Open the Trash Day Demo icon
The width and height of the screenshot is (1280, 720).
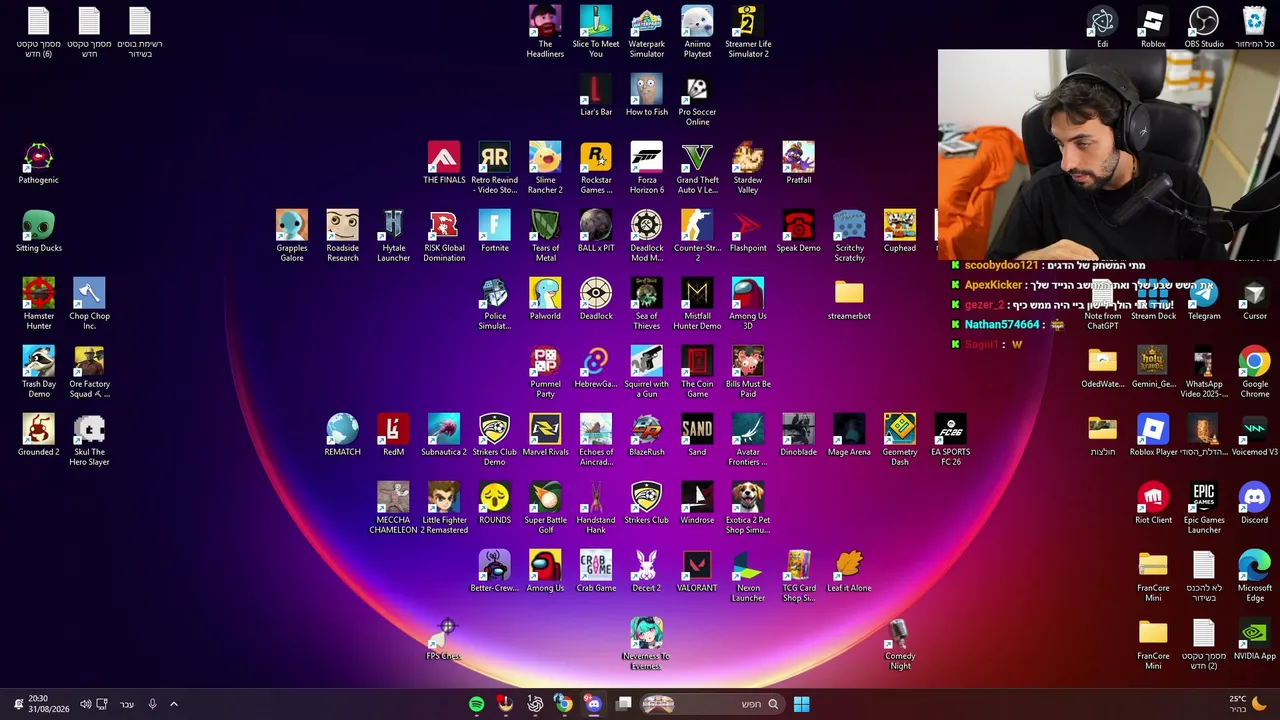(38, 372)
